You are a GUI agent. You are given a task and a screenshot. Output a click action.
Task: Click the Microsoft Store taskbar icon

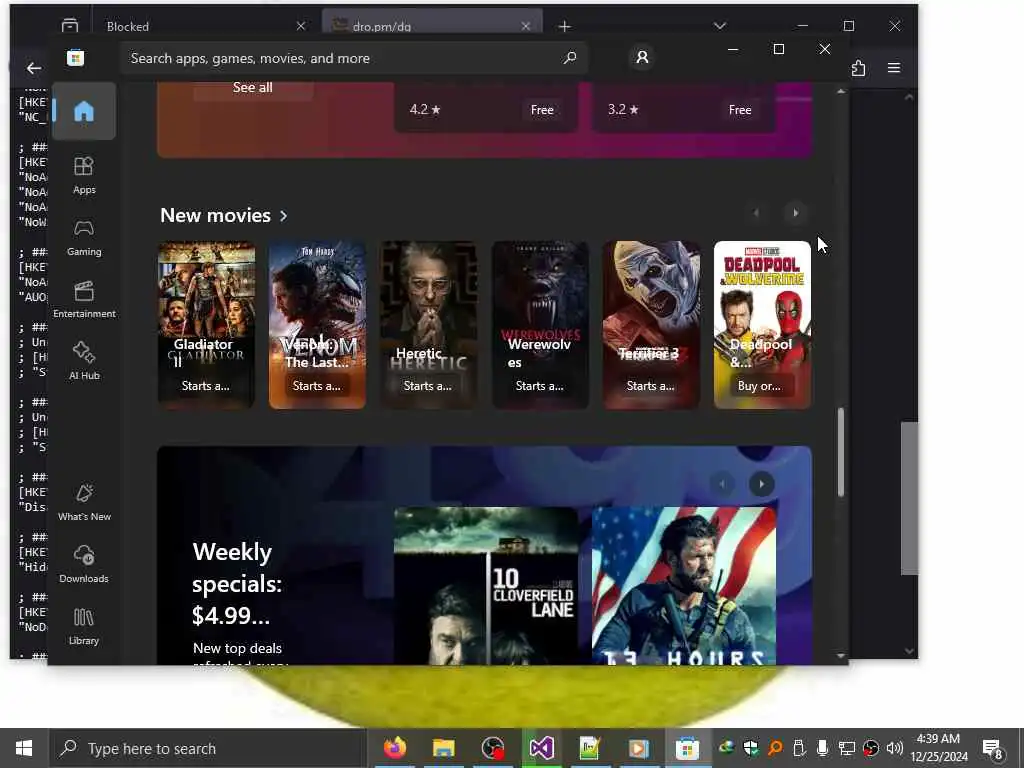click(687, 748)
